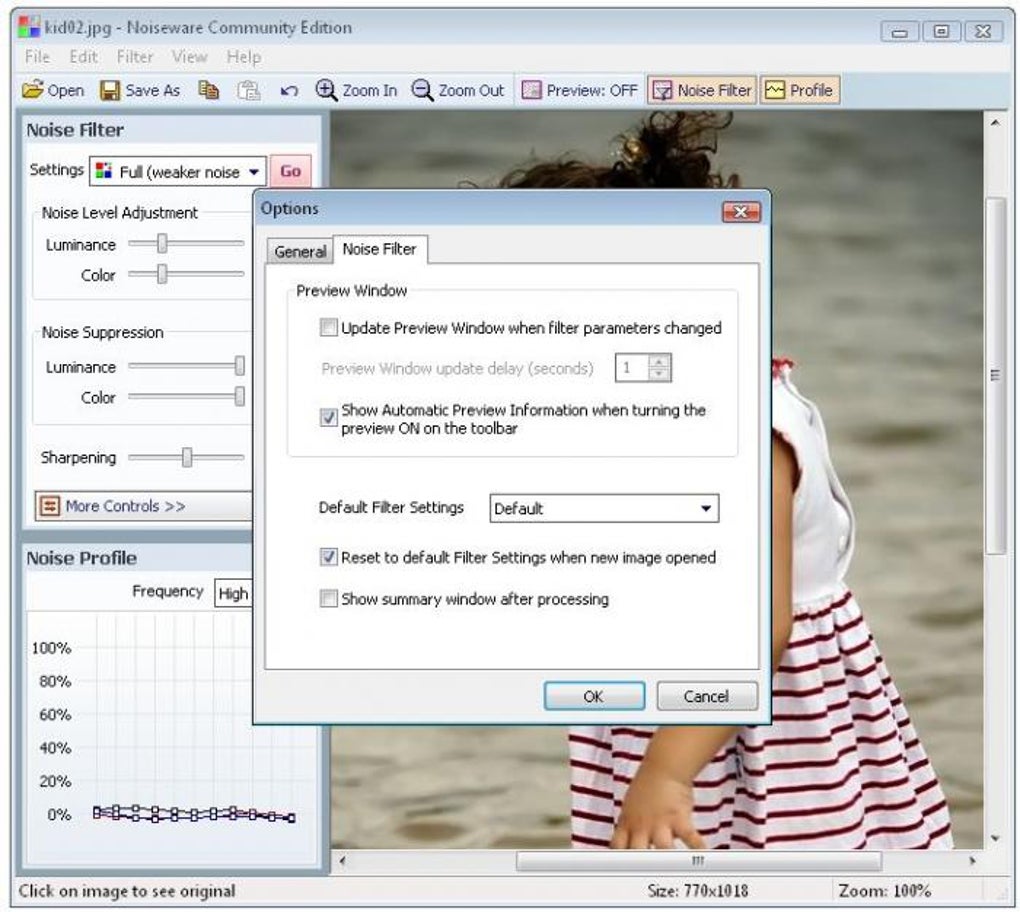
Task: Expand More Controls >> button
Action: click(x=143, y=505)
